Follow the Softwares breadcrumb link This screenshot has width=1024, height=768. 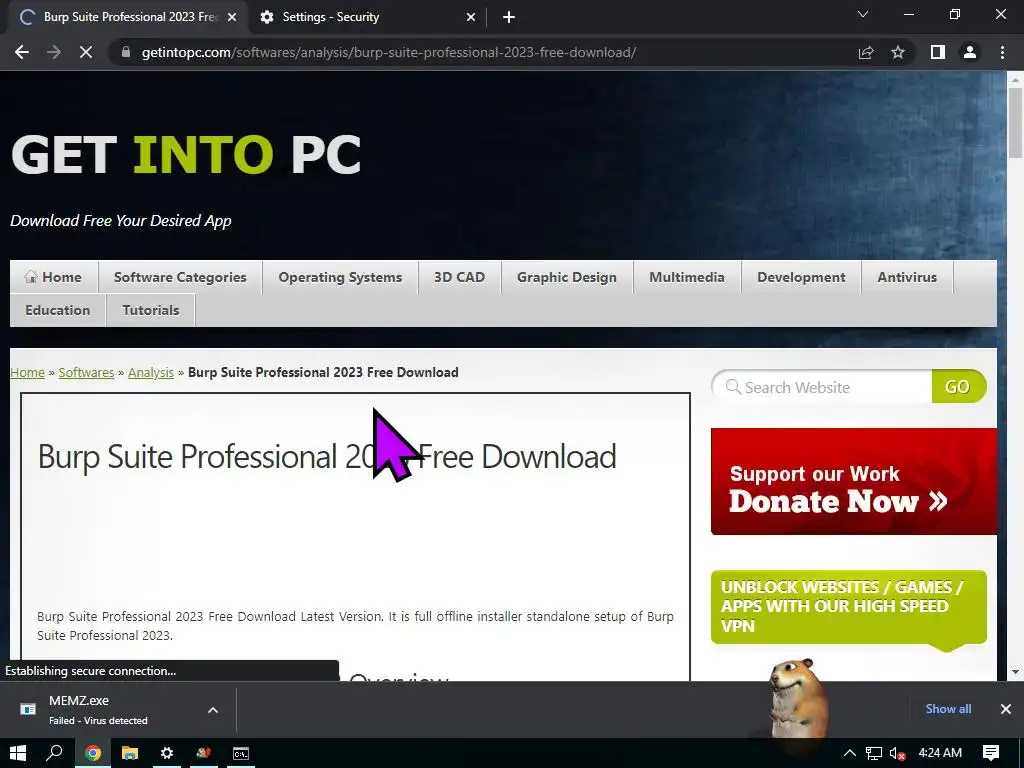pos(86,372)
